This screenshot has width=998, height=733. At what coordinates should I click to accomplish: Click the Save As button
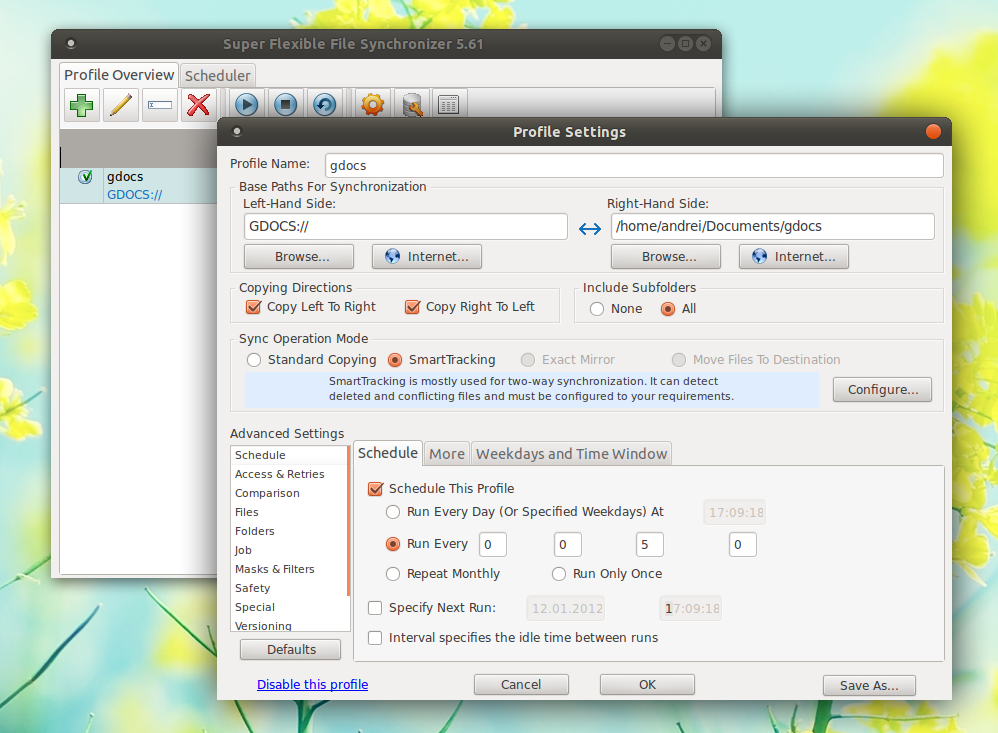click(x=869, y=685)
